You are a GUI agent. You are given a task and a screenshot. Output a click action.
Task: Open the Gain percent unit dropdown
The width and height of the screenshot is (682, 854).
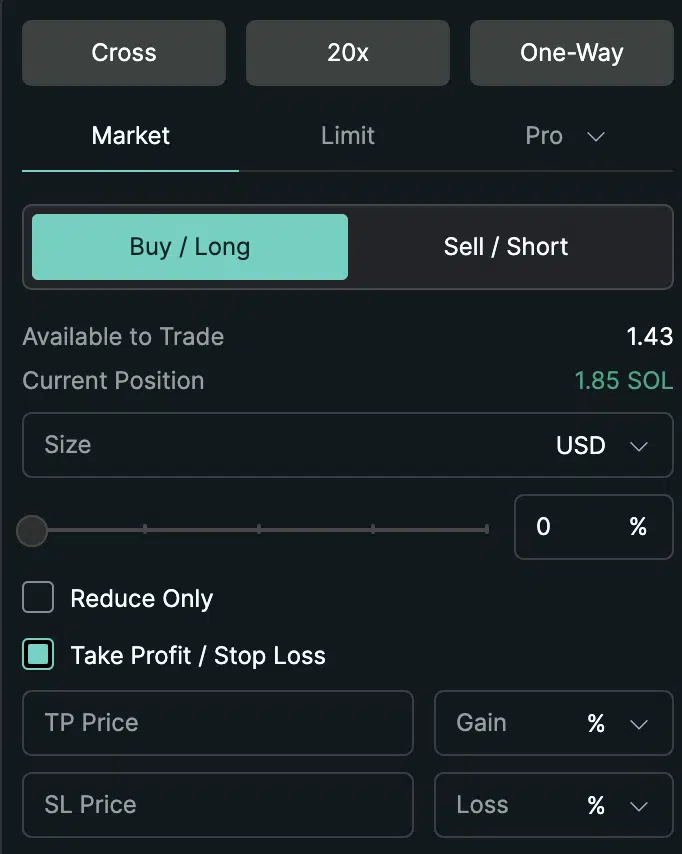coord(553,723)
